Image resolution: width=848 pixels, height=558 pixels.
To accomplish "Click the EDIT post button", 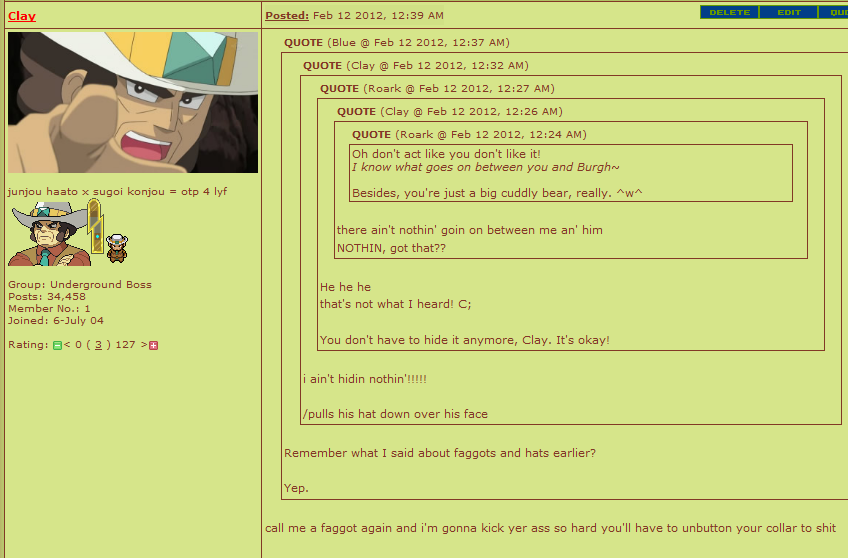I will tap(789, 12).
